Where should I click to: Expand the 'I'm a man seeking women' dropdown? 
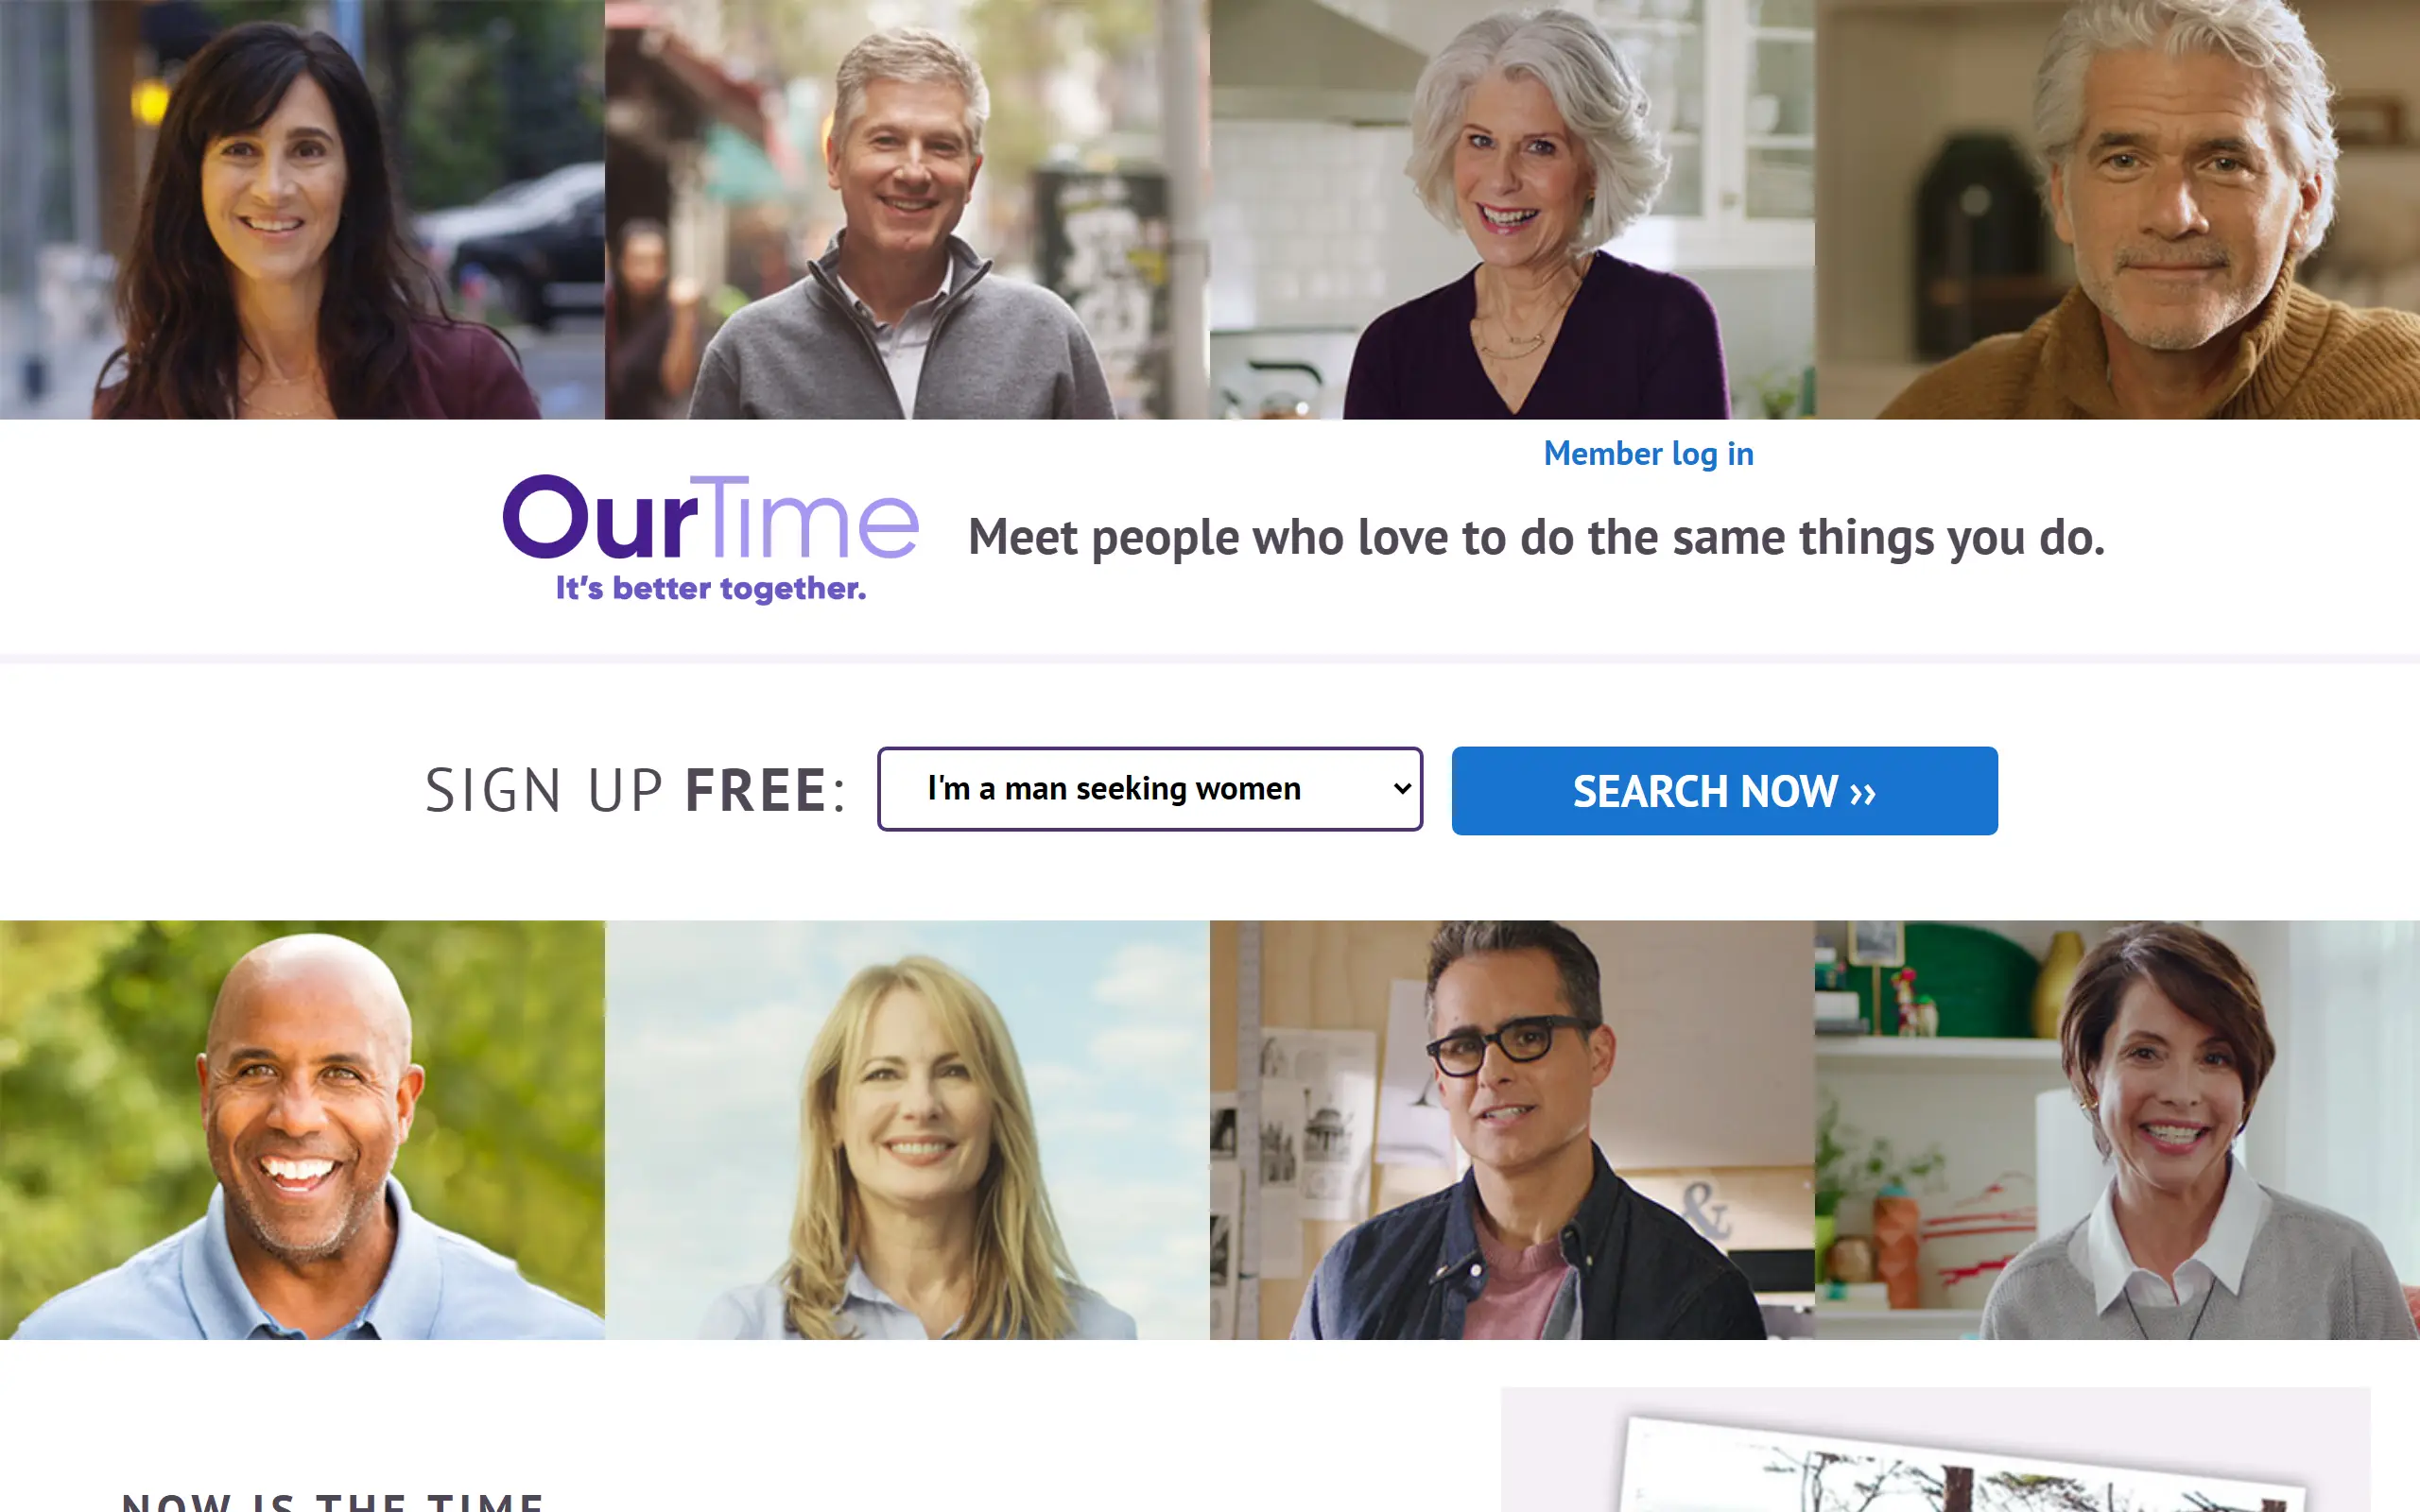(1150, 789)
